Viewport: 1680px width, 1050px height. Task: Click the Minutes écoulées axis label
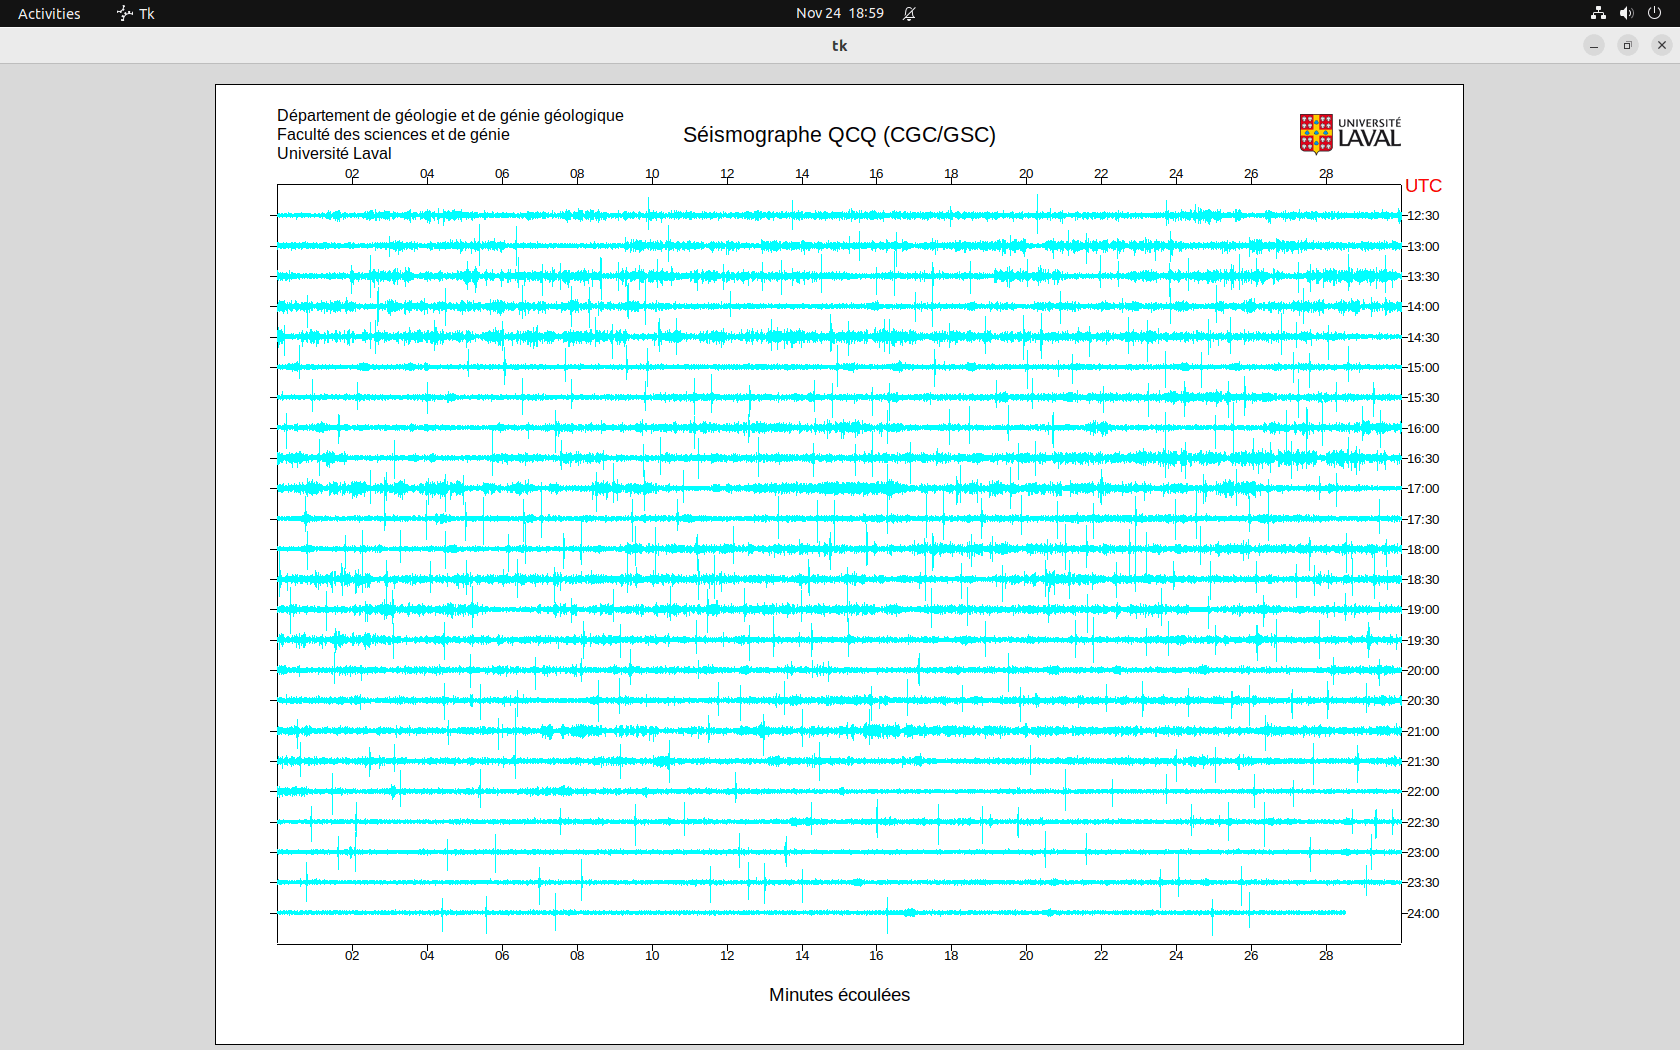(x=839, y=995)
